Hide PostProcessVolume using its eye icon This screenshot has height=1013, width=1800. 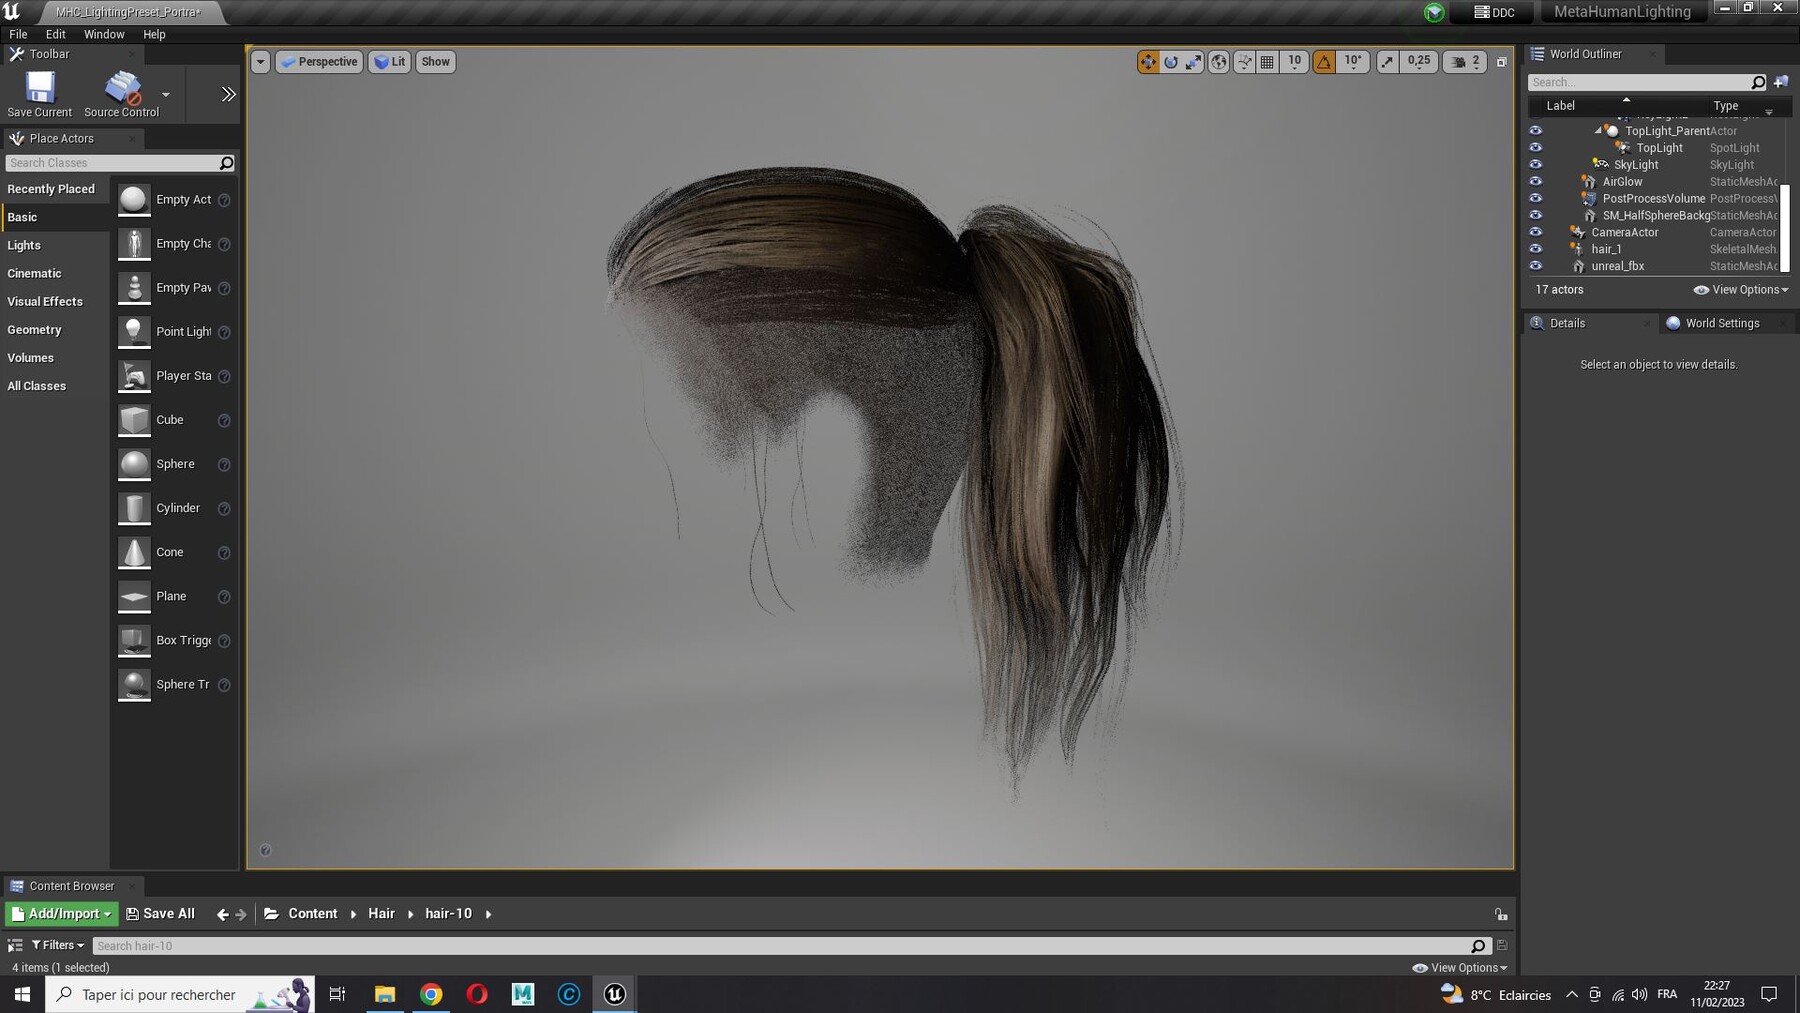point(1536,199)
